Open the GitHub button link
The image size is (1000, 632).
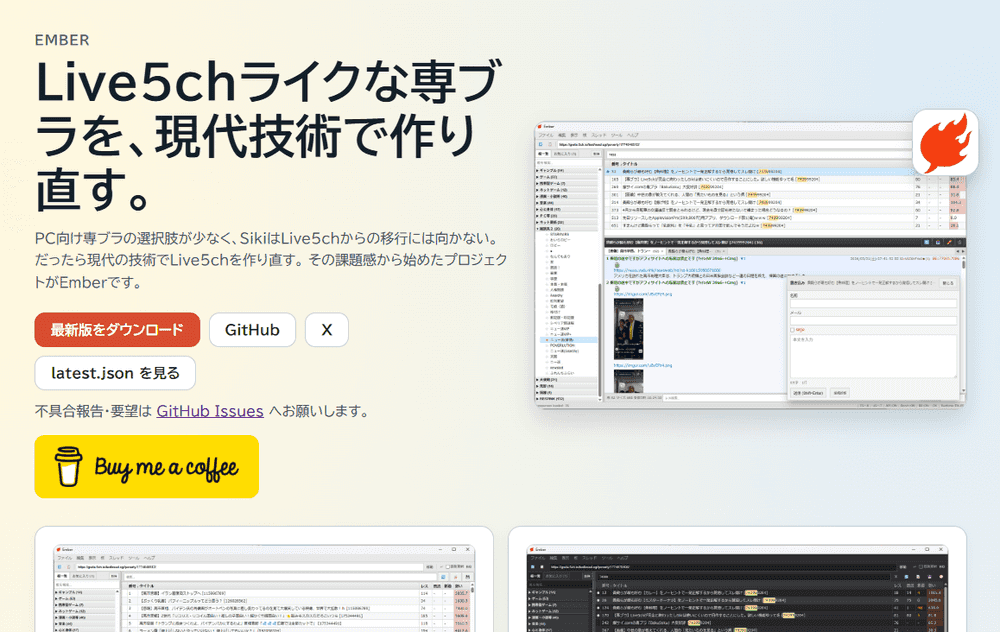click(x=253, y=330)
